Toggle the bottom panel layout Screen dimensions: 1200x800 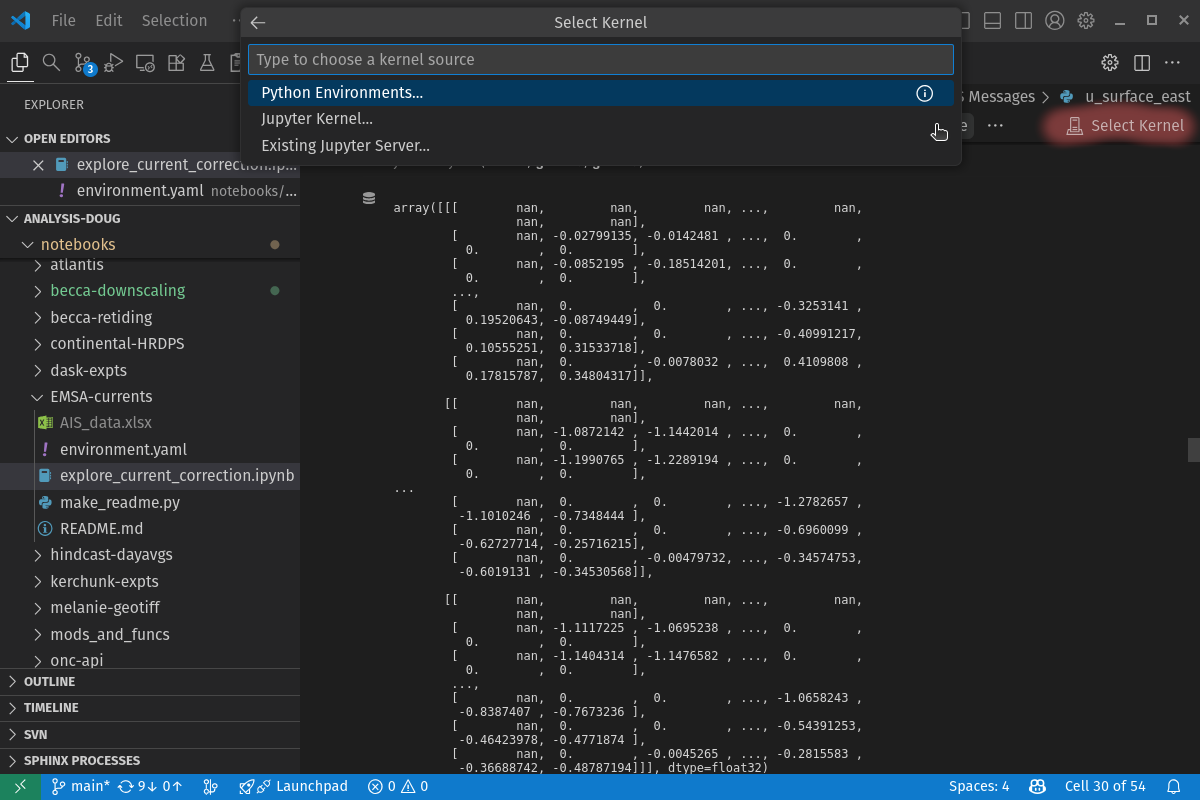(992, 20)
